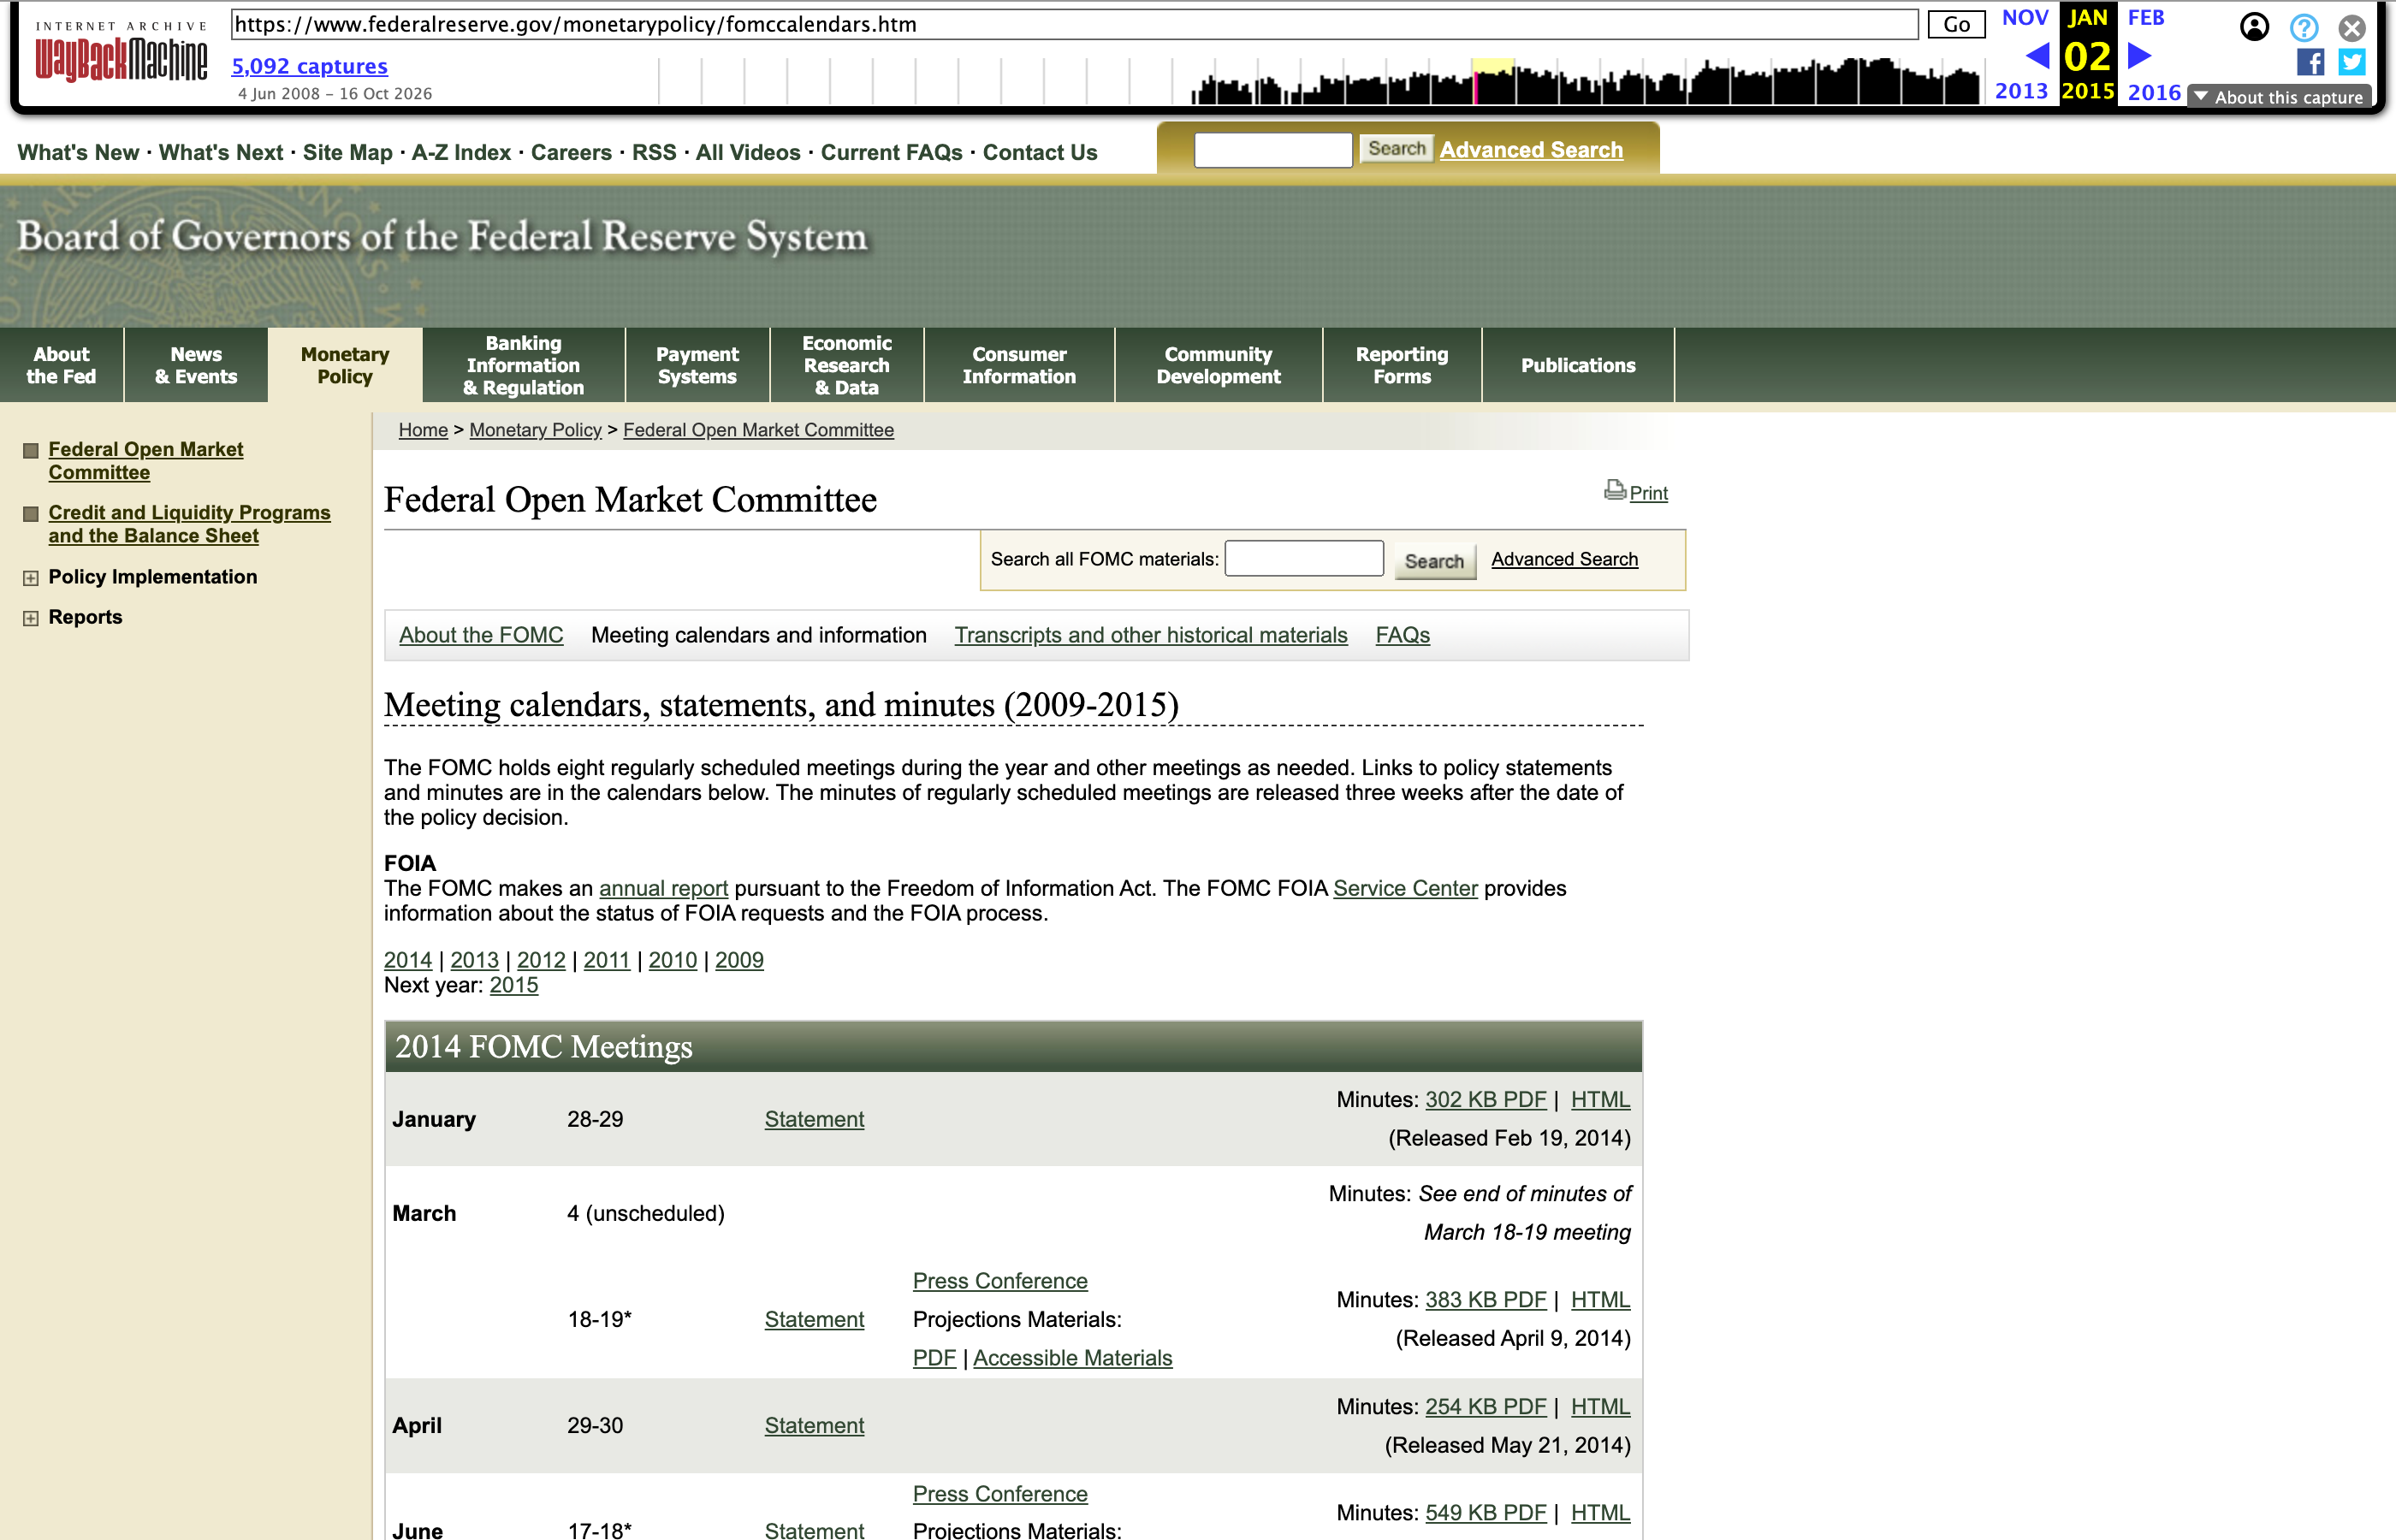The width and height of the screenshot is (2396, 1540).
Task: Open FOIA Service Center link
Action: pyautogui.click(x=1405, y=889)
